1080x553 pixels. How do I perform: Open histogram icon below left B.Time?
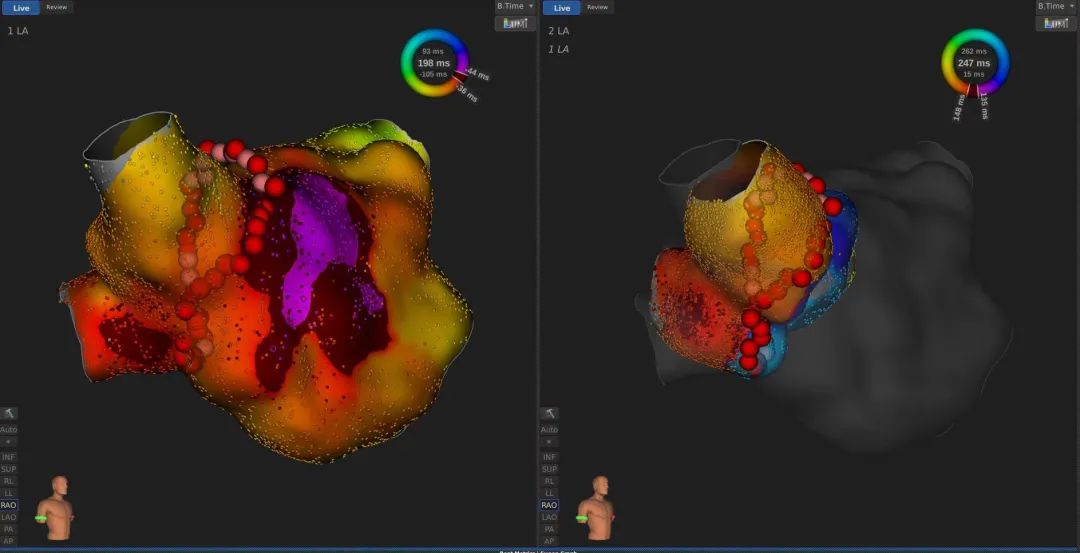tap(515, 23)
